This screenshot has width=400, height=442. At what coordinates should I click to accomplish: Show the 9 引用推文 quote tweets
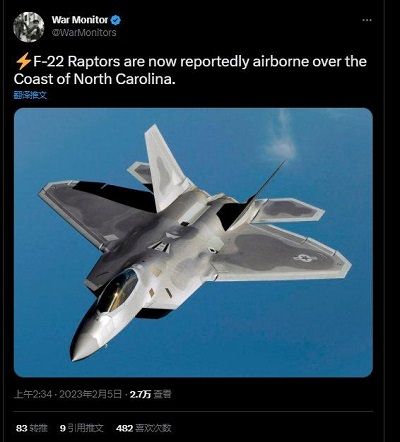82,428
